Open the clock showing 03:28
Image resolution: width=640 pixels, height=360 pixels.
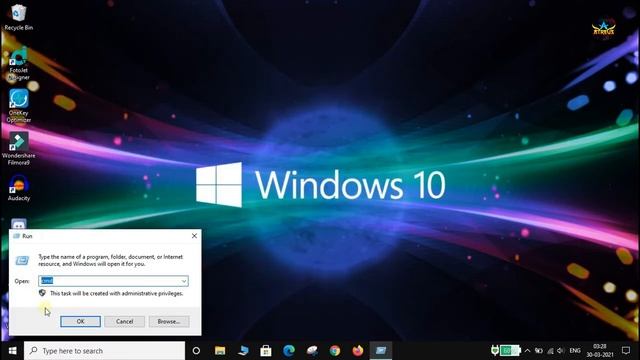click(600, 351)
